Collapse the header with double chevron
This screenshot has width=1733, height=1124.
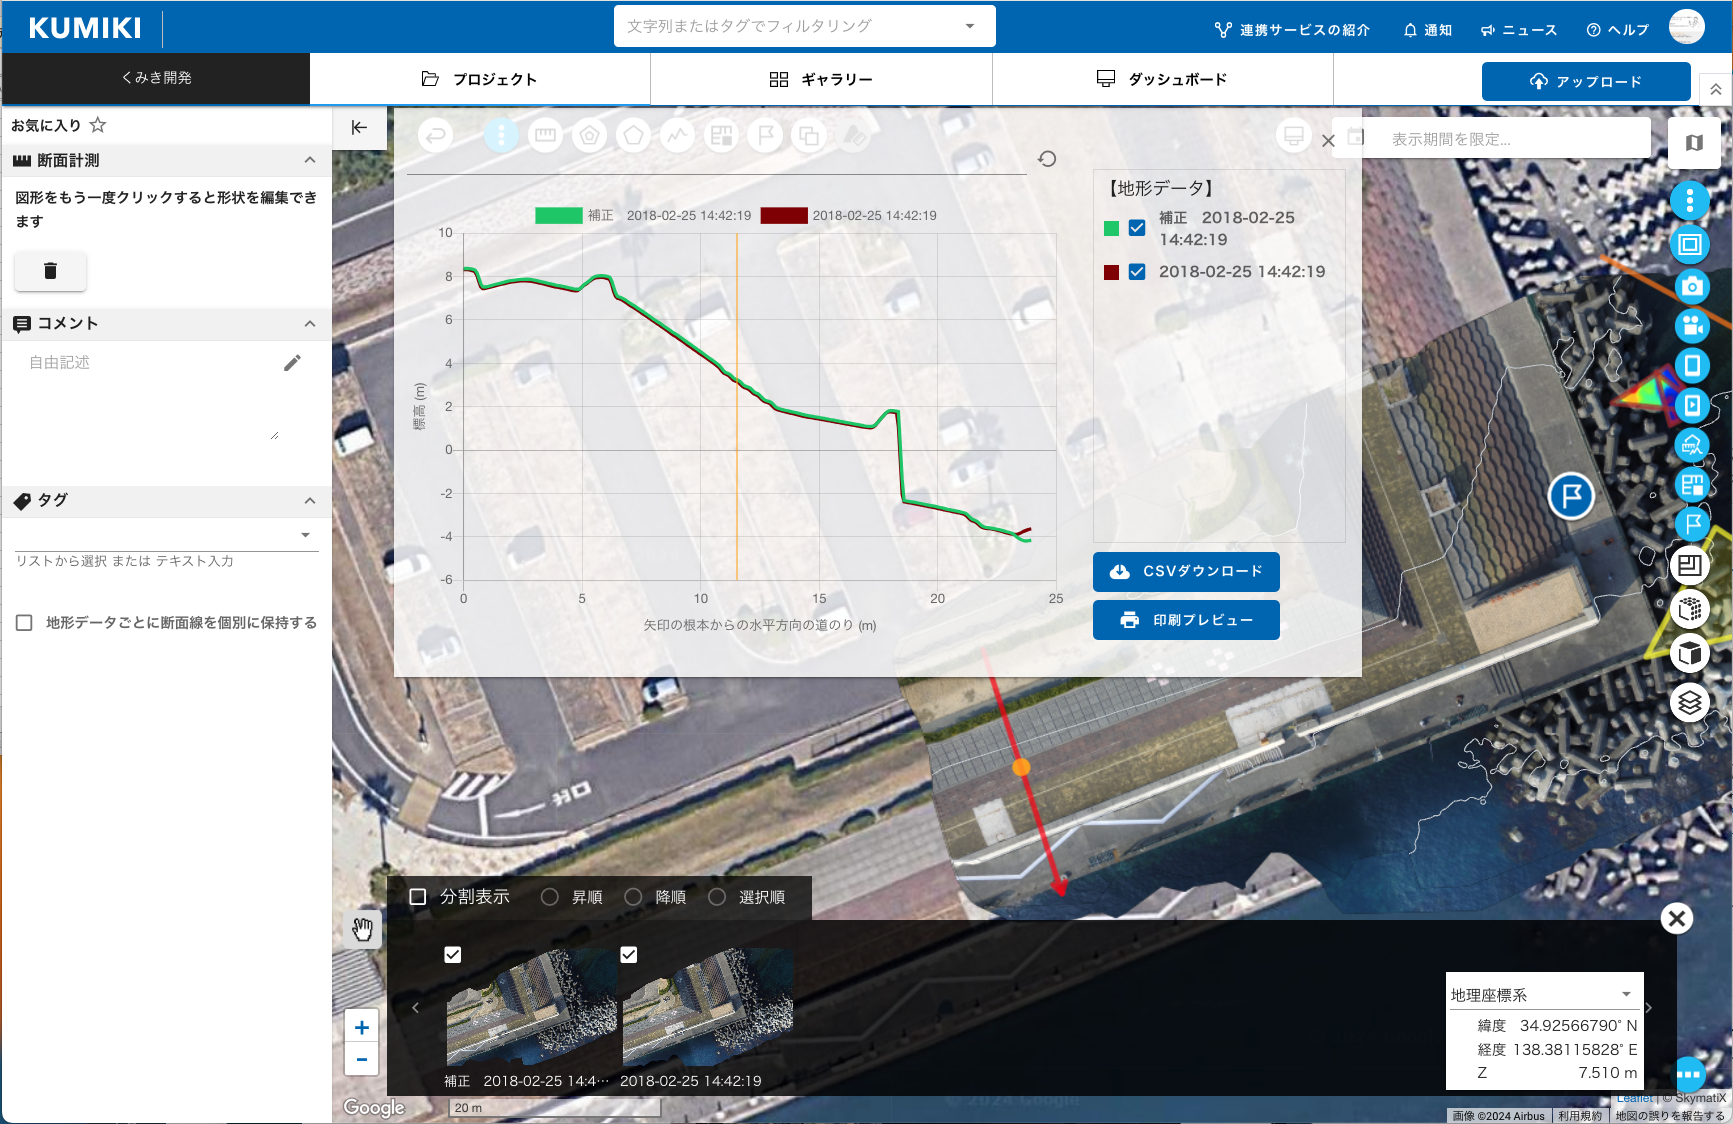(1715, 89)
